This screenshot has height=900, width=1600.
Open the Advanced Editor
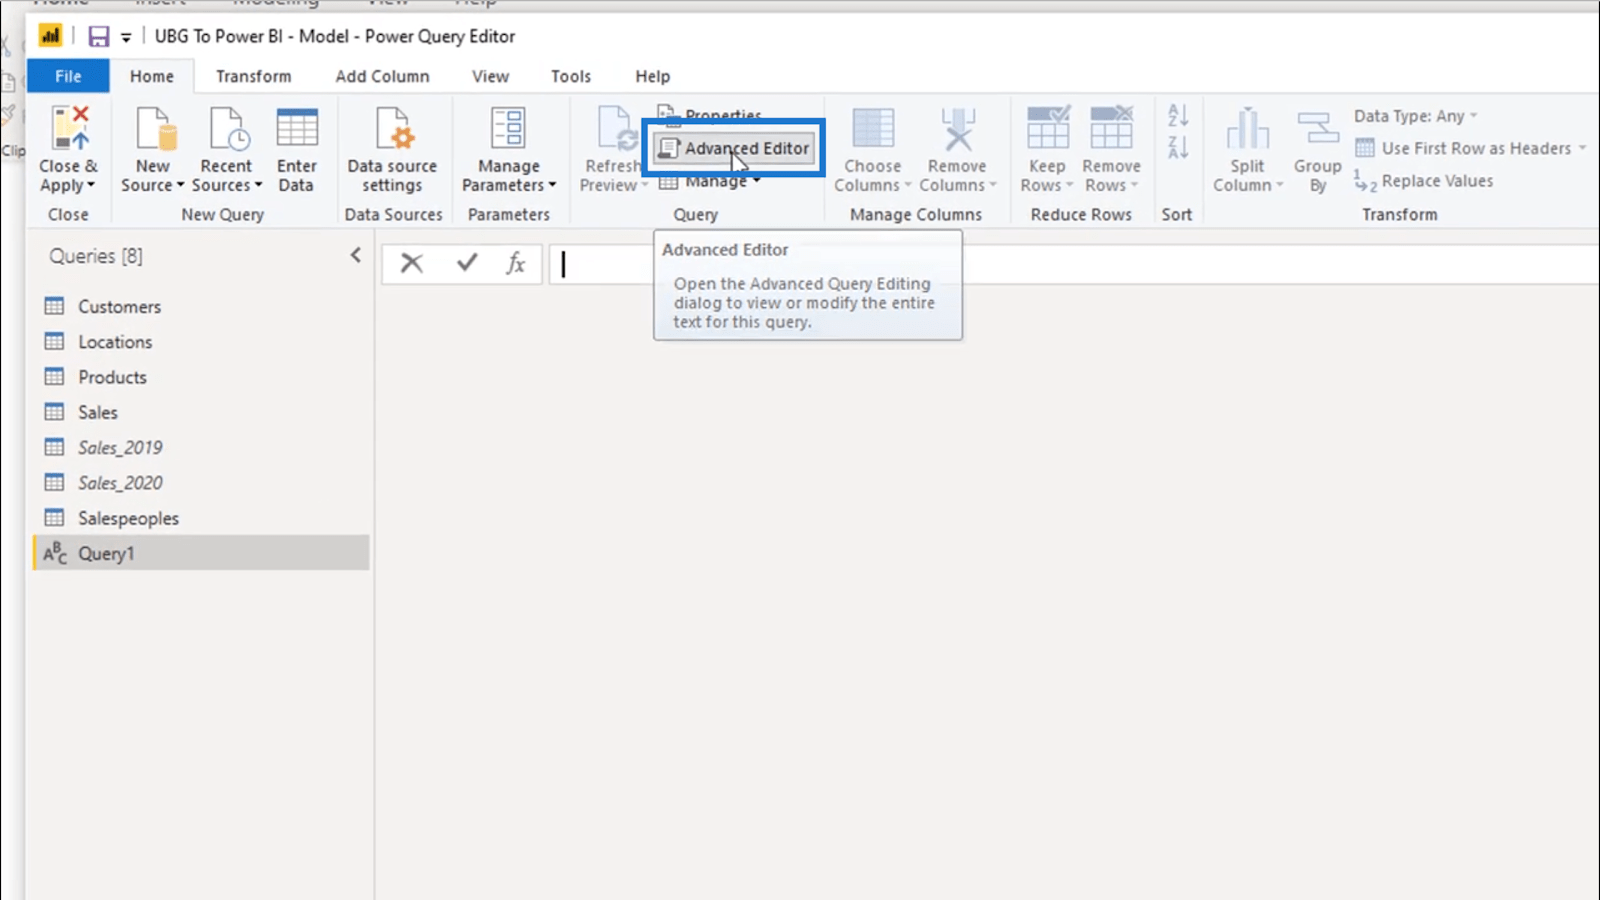point(734,148)
